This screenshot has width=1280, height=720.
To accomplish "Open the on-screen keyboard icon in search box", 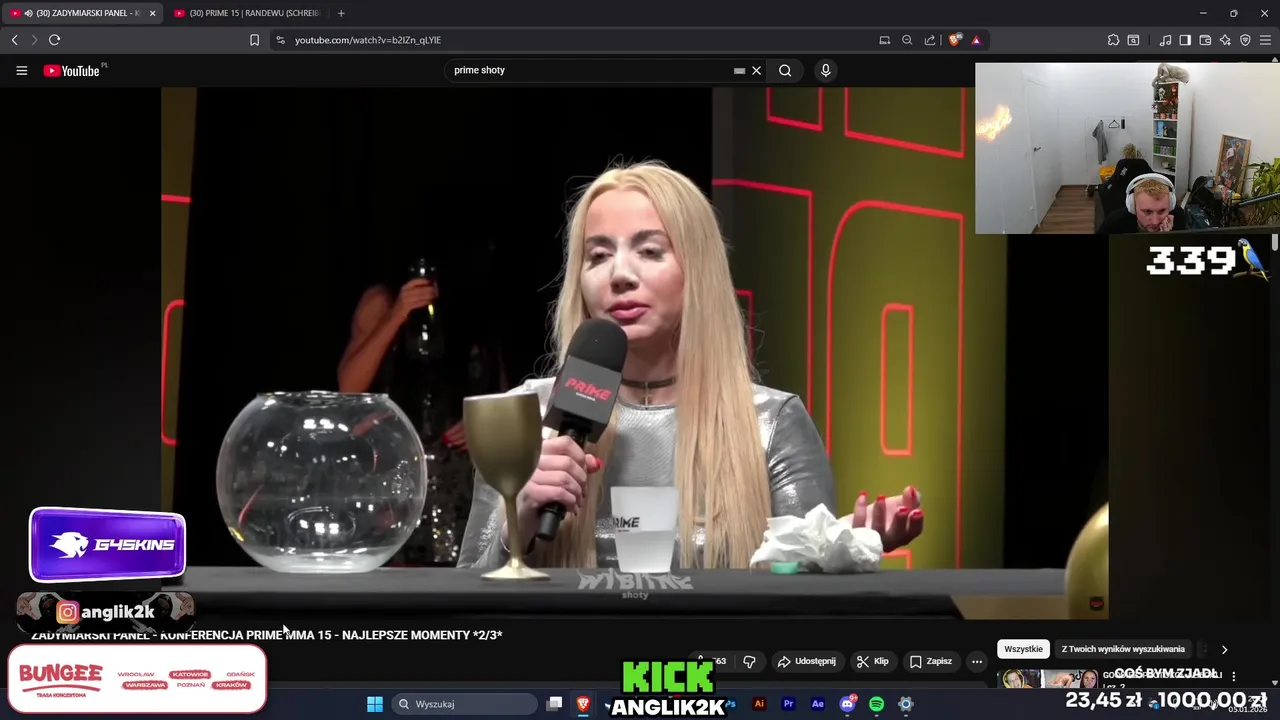I will click(739, 70).
